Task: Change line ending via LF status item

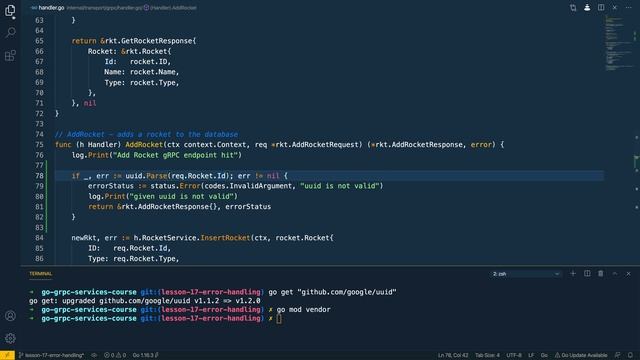Action: coord(531,355)
